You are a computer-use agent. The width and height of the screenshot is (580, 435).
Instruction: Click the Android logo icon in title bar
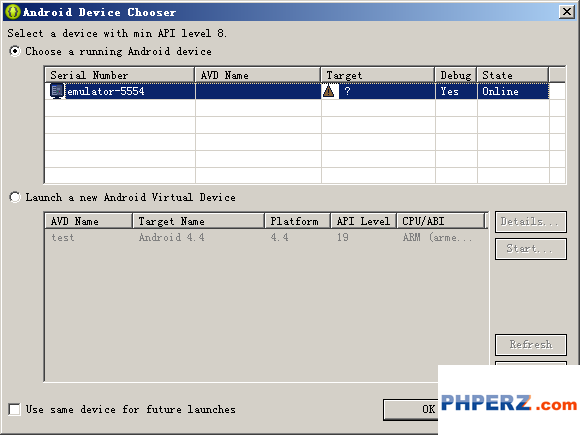pyautogui.click(x=13, y=12)
